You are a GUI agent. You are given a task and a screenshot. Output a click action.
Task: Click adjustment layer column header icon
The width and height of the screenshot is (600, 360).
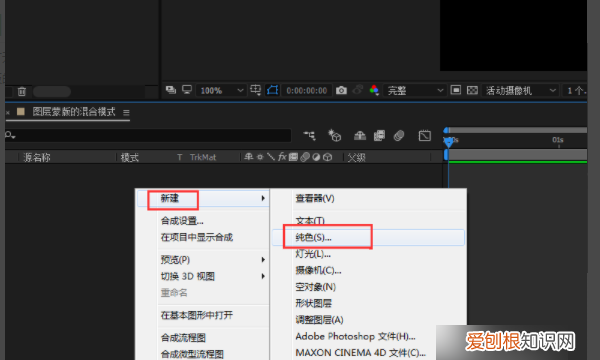pyautogui.click(x=316, y=157)
